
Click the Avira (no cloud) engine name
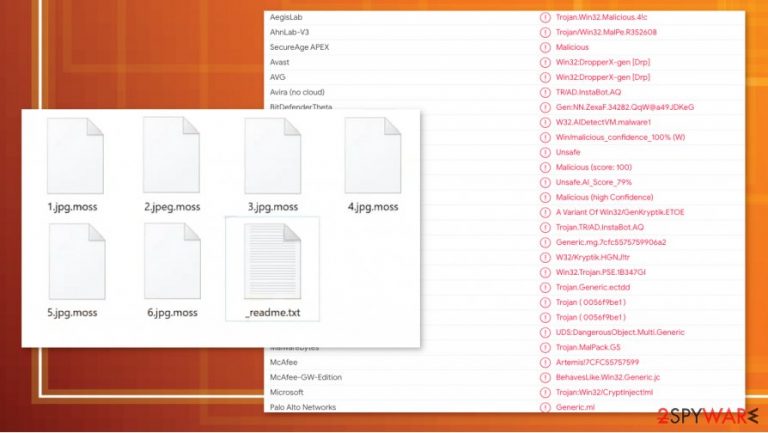tap(297, 92)
